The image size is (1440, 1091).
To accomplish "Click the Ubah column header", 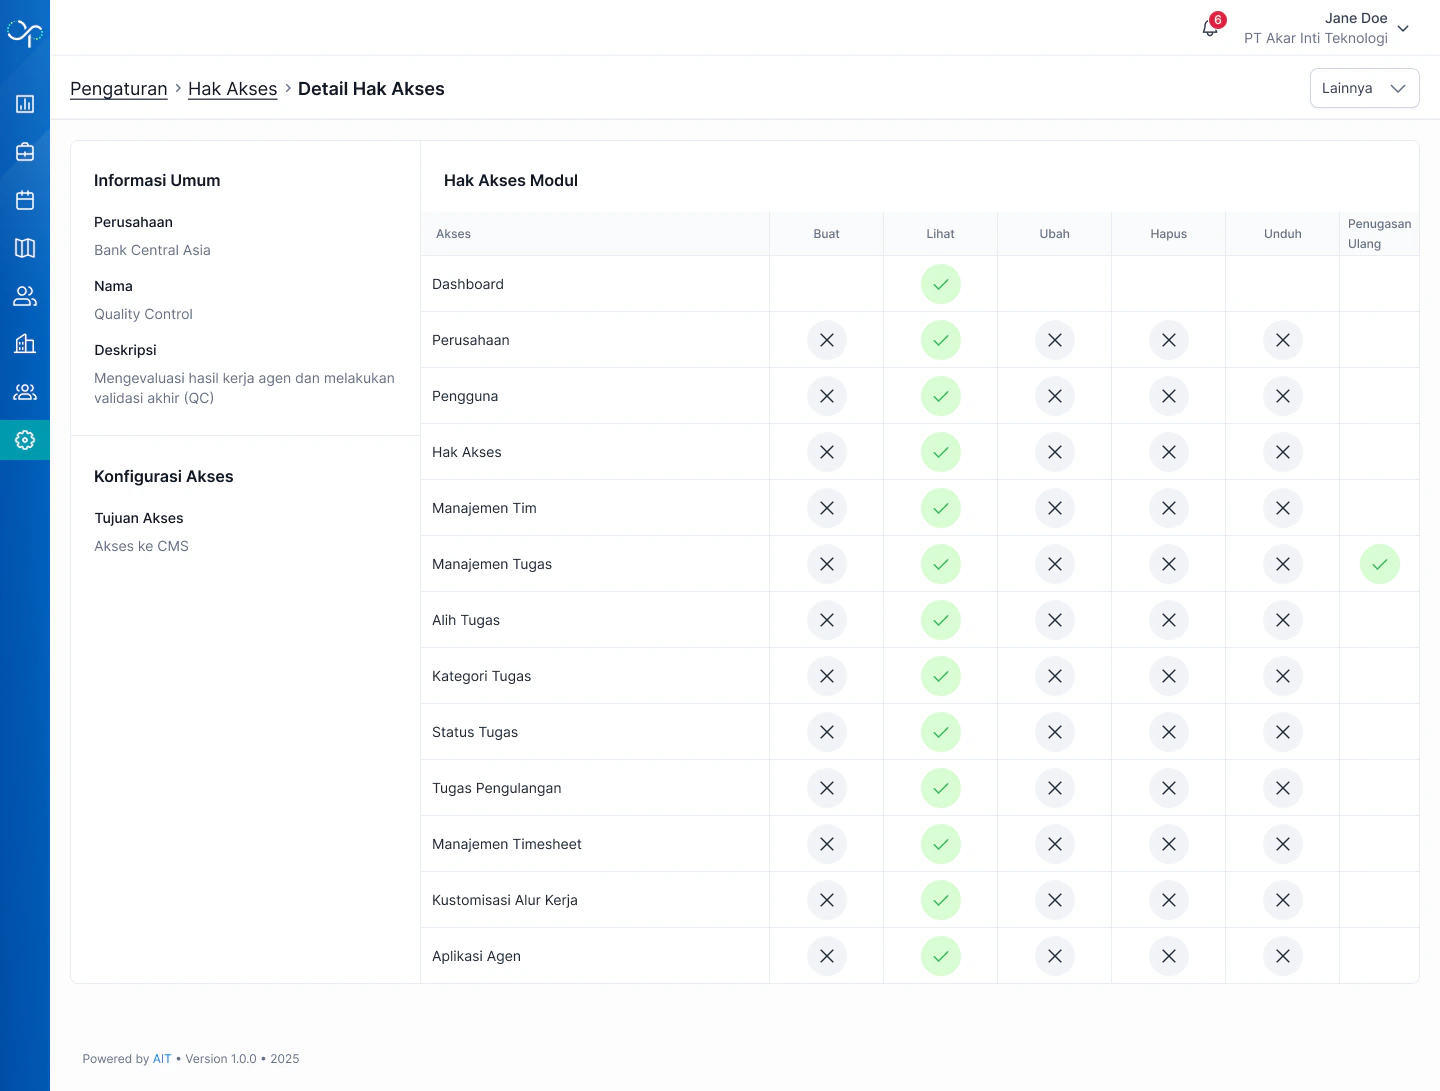I will tap(1054, 234).
